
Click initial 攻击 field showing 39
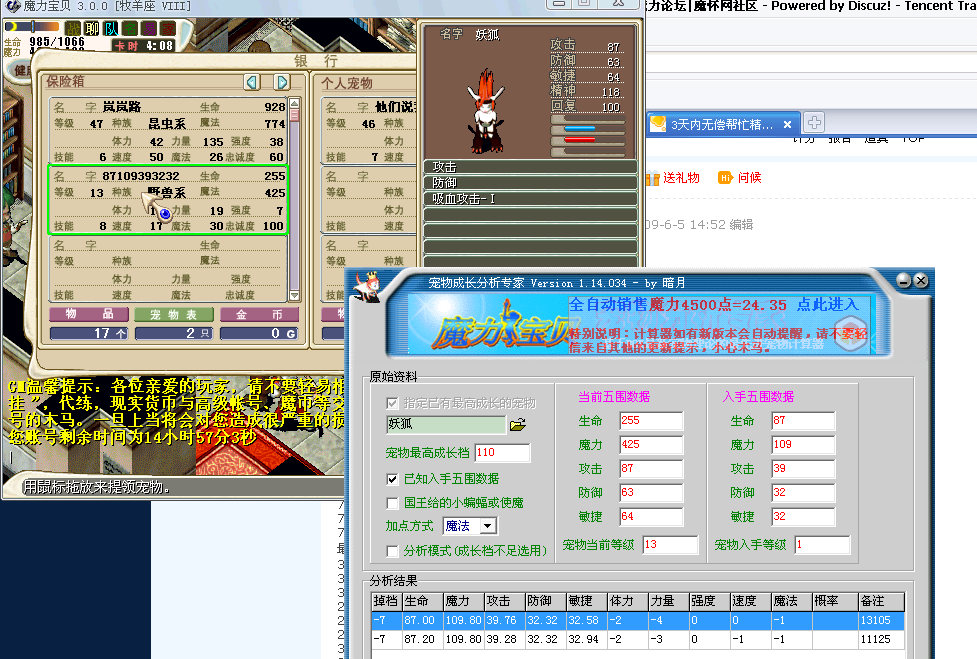click(803, 468)
